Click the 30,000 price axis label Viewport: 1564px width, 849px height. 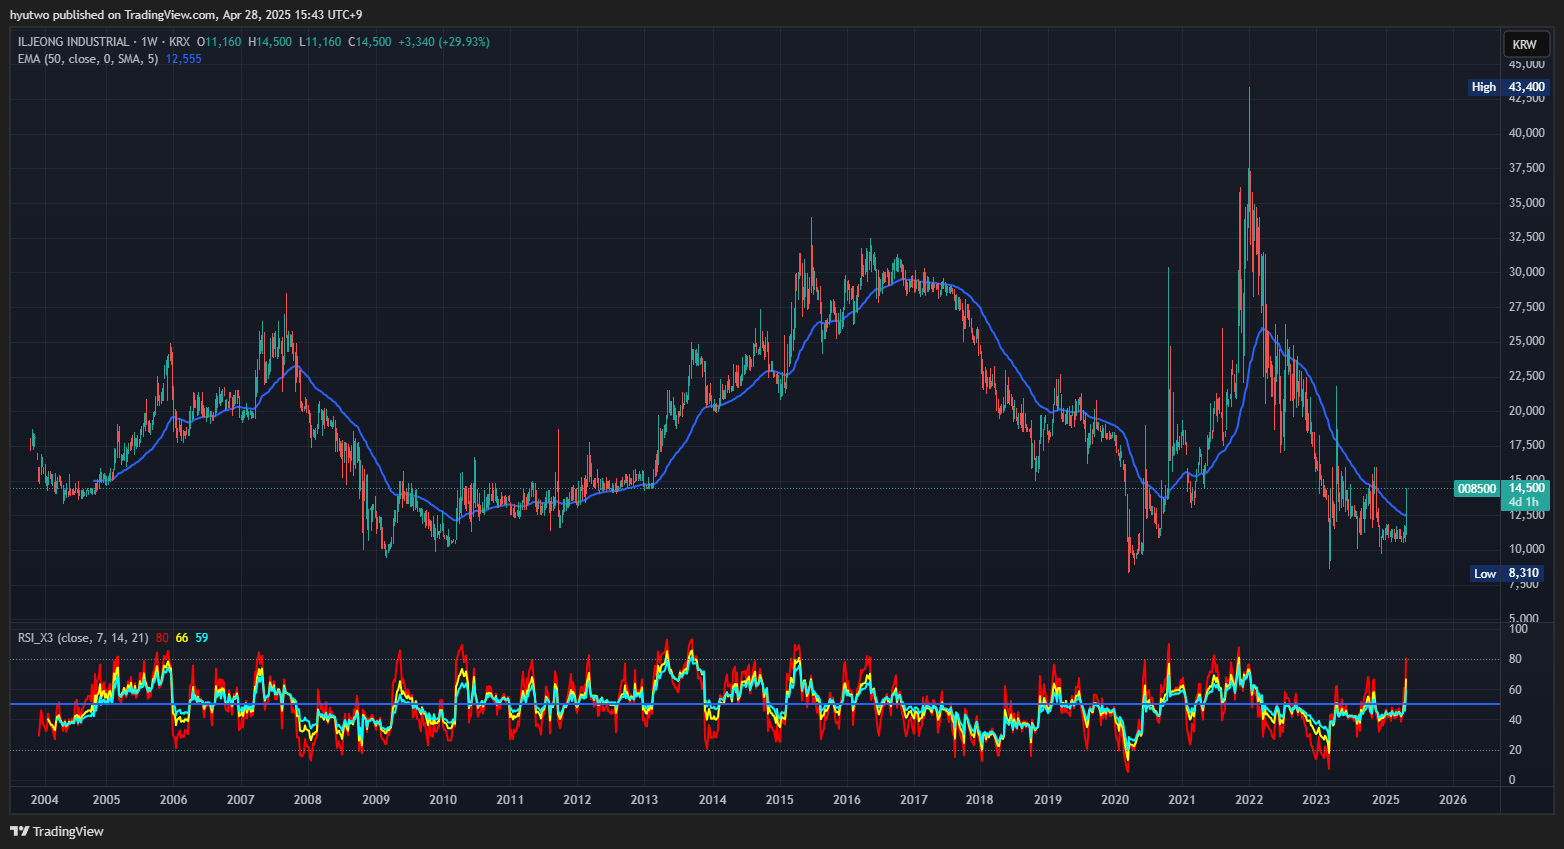tap(1527, 272)
